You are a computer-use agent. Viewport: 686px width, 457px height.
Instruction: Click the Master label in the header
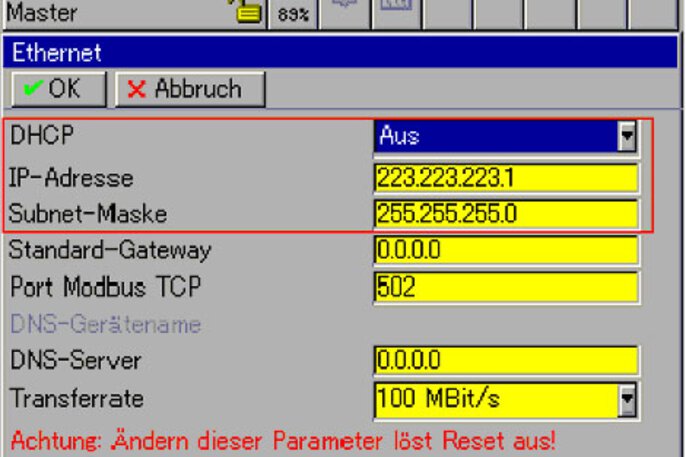point(42,13)
